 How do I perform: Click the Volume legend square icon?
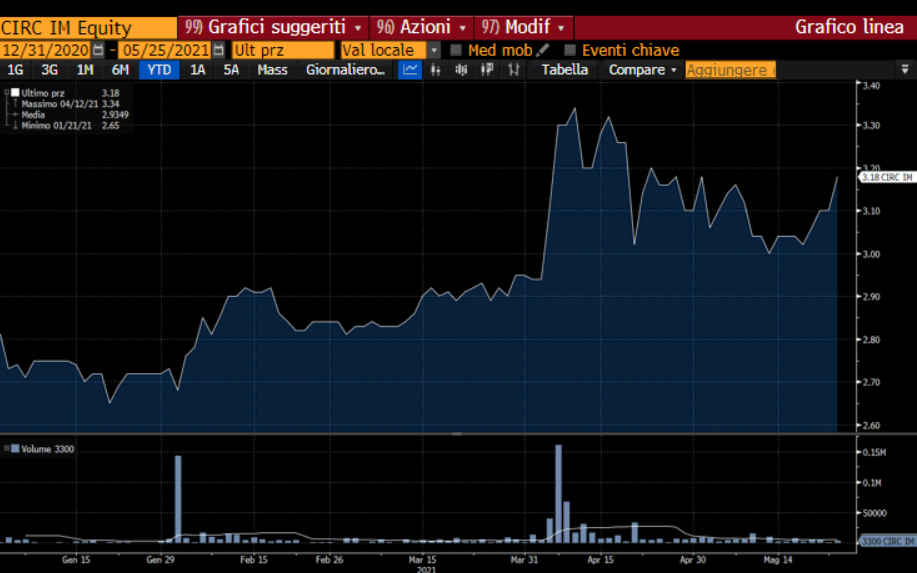pyautogui.click(x=14, y=449)
